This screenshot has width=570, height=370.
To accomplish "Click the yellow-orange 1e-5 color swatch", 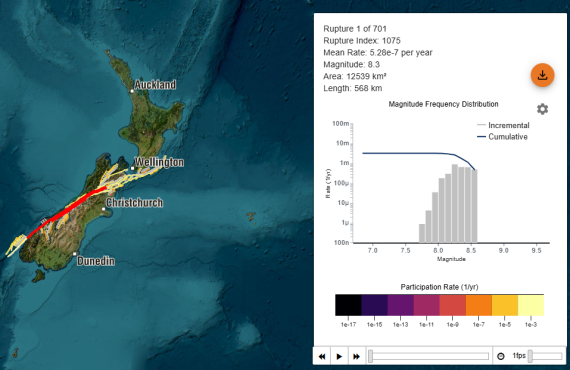I will click(505, 305).
